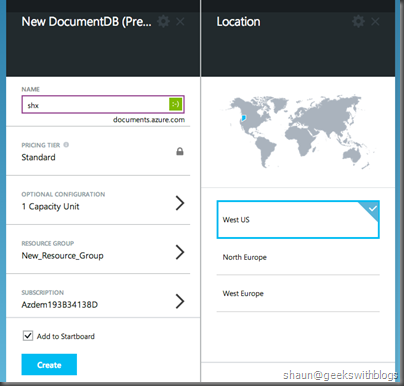
Task: Click the checkmark on West US tile
Action: (372, 209)
